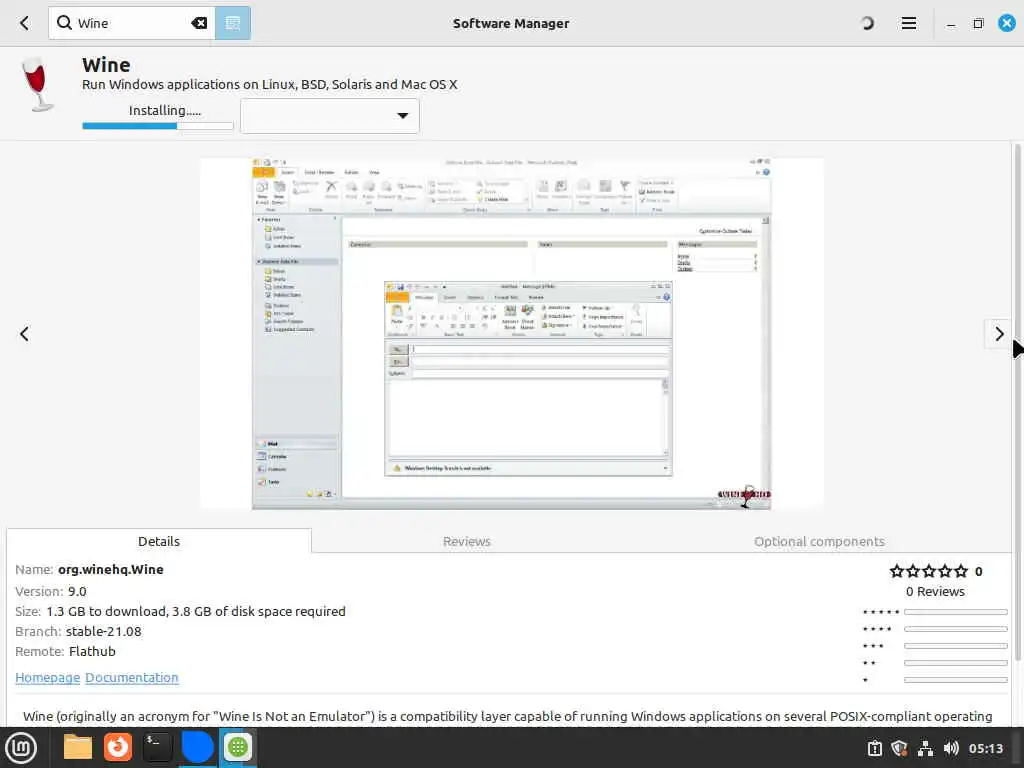Click the one-star rating bar
1024x768 pixels.
[x=955, y=680]
